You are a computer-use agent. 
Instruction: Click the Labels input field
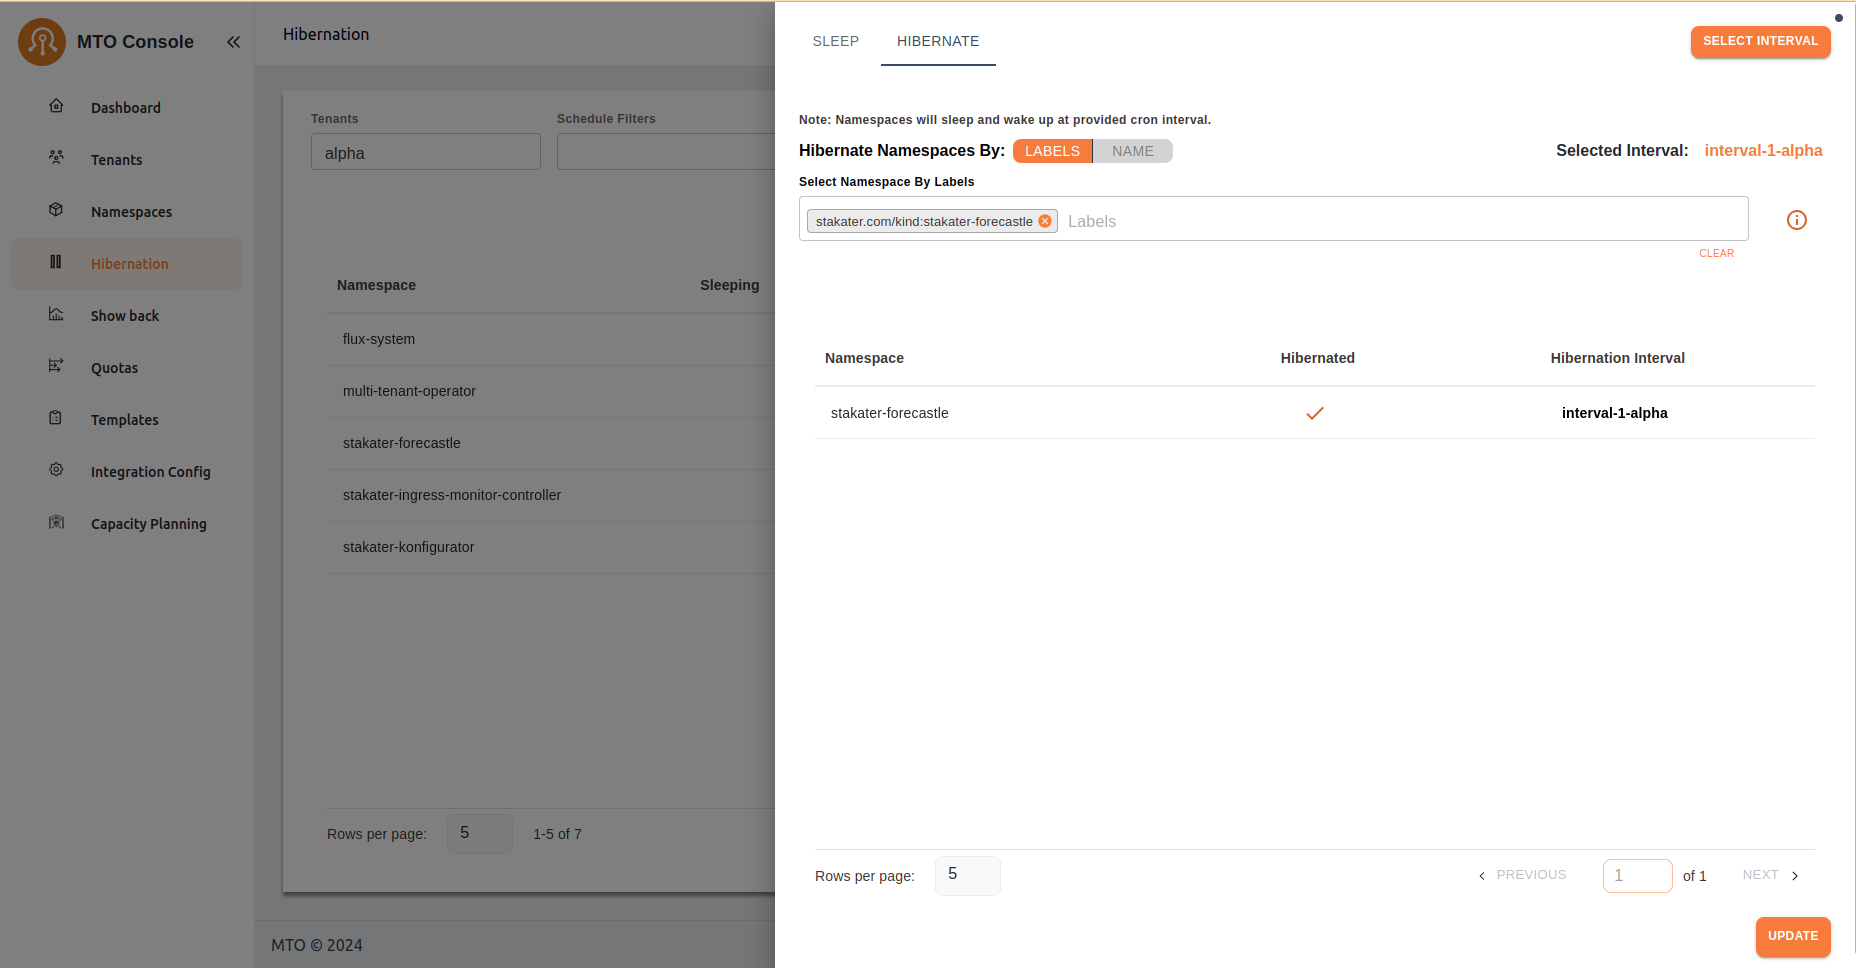(x=1400, y=221)
